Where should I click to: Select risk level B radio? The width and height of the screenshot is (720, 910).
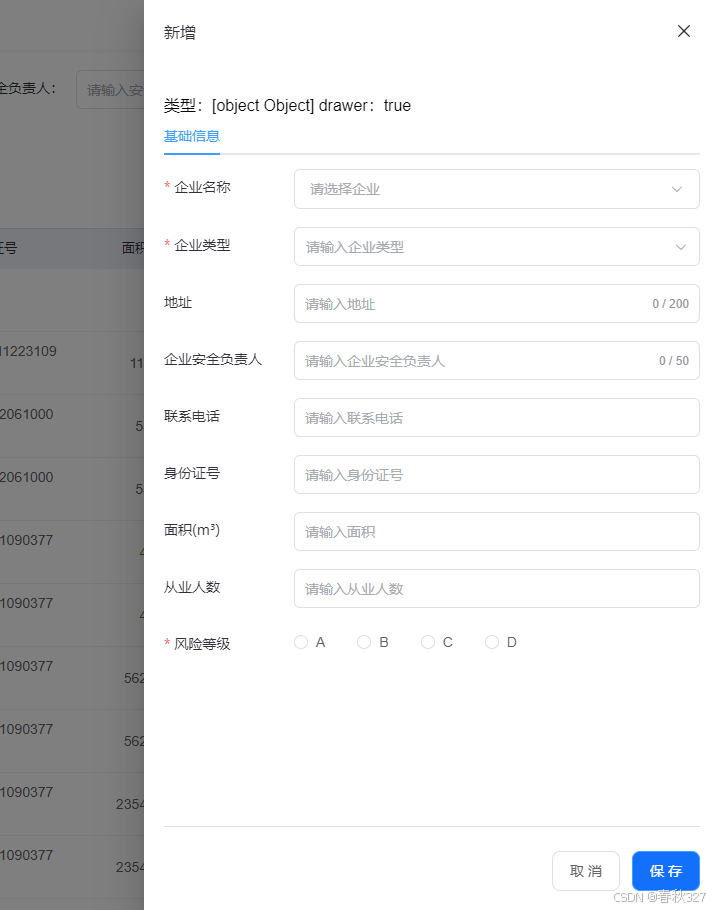(x=364, y=642)
